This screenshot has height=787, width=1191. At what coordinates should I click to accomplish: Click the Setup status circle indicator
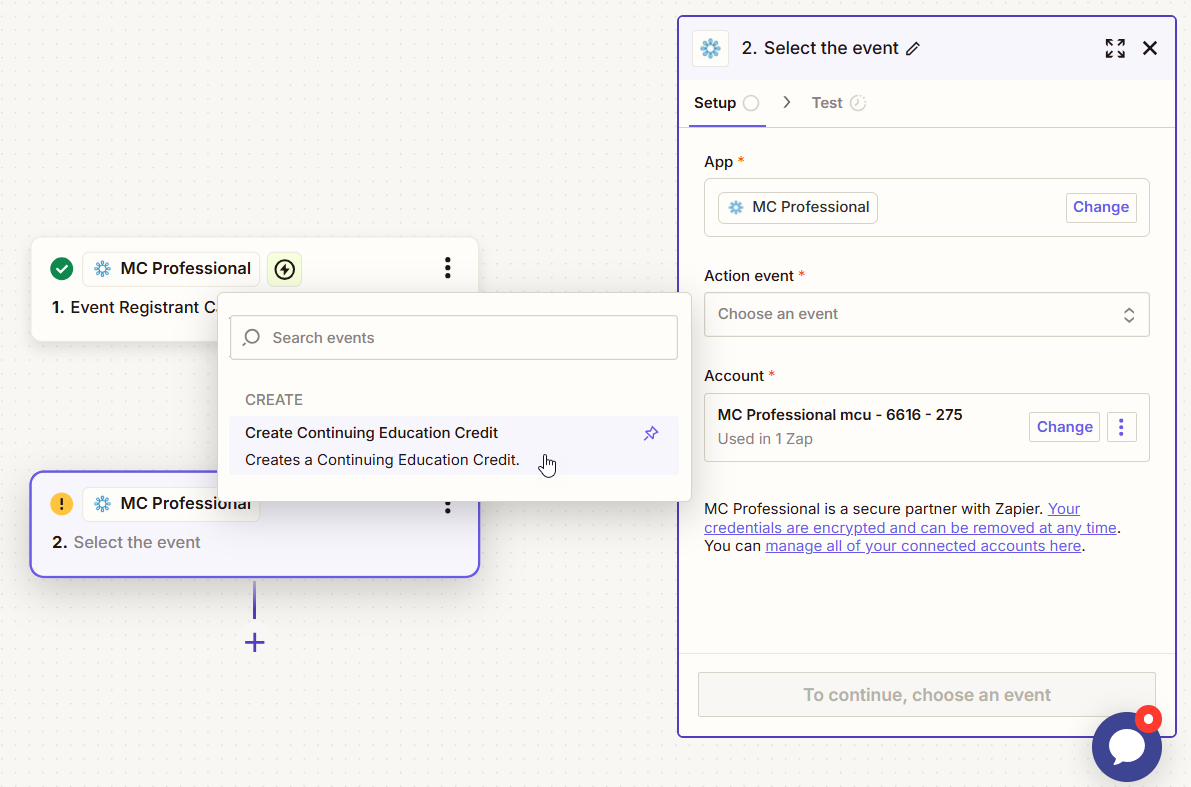(x=751, y=103)
